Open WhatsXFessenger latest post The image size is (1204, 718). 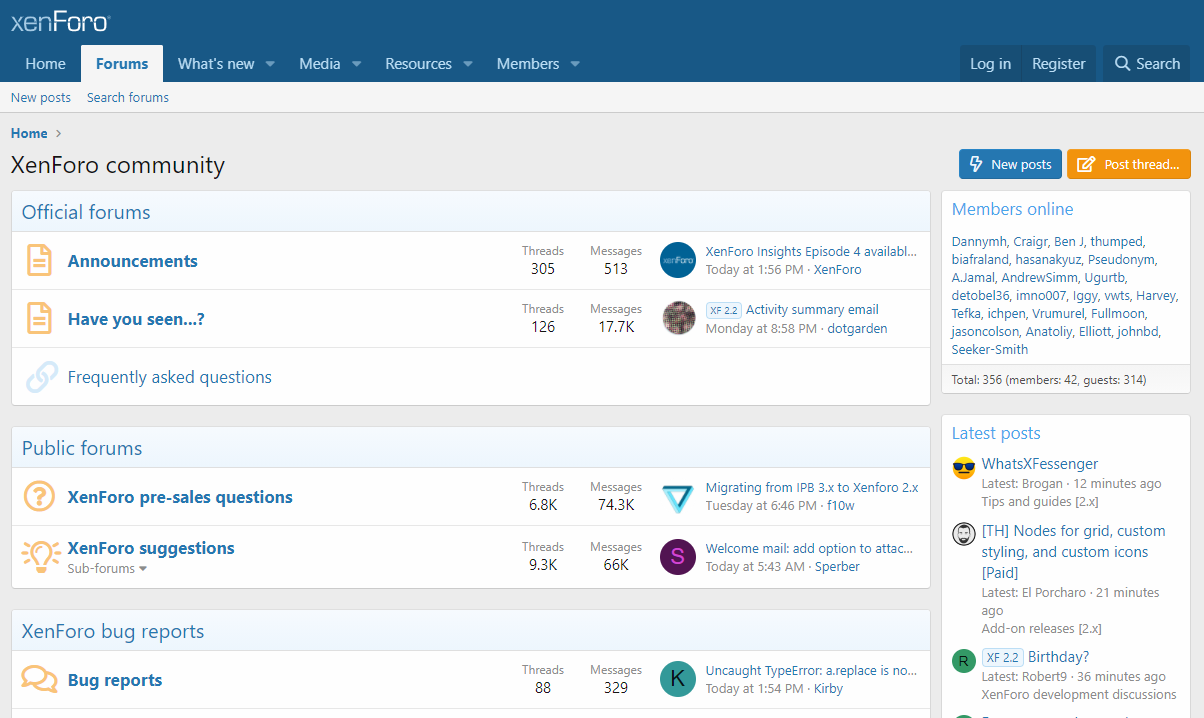click(x=1040, y=464)
